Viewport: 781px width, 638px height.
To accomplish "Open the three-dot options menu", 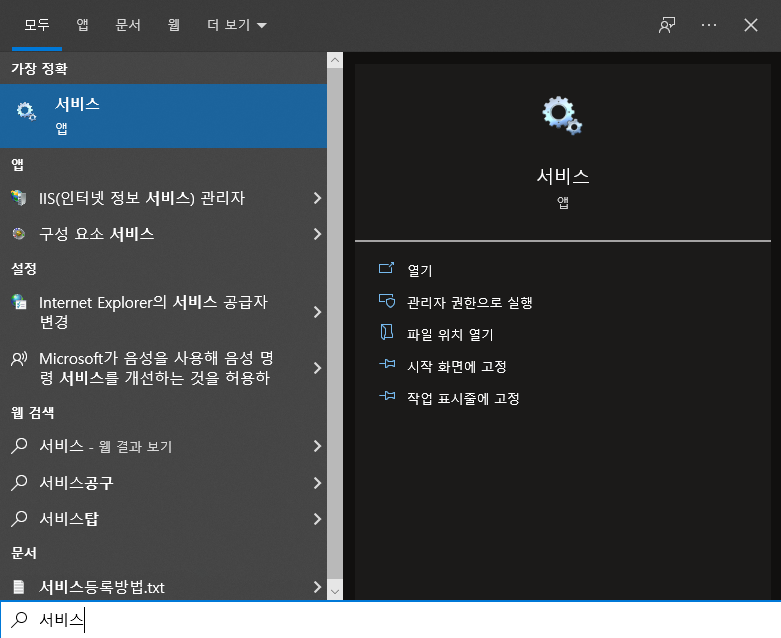I will [x=709, y=25].
